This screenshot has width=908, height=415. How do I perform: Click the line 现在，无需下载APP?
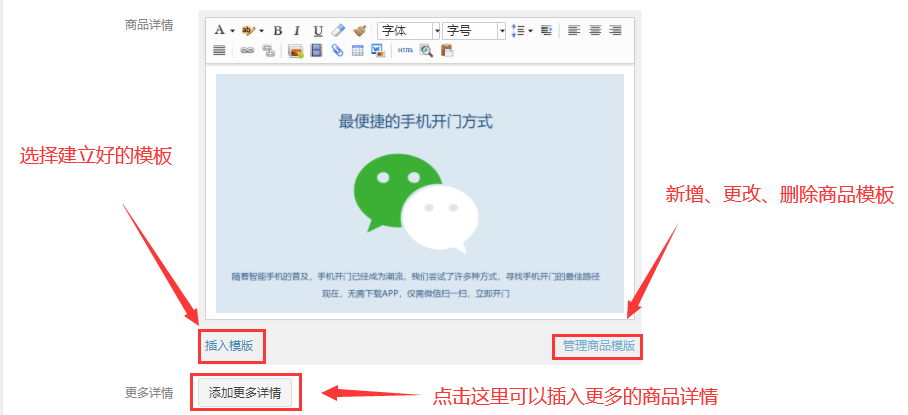click(x=416, y=293)
